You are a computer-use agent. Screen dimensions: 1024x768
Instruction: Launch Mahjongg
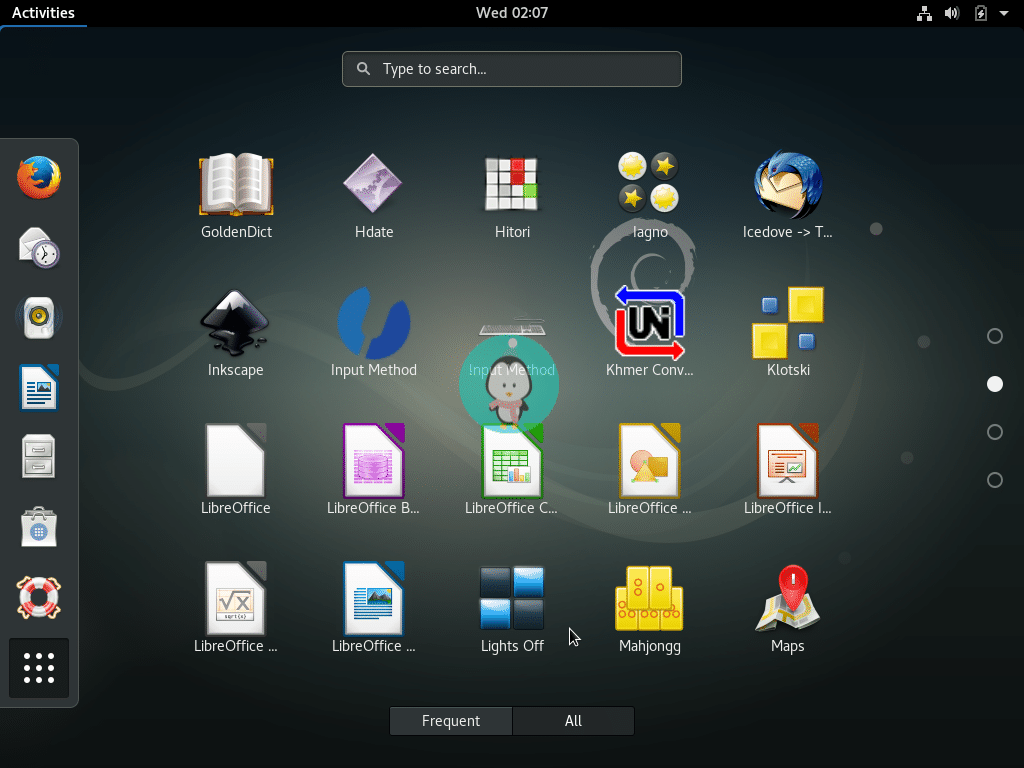pyautogui.click(x=649, y=598)
